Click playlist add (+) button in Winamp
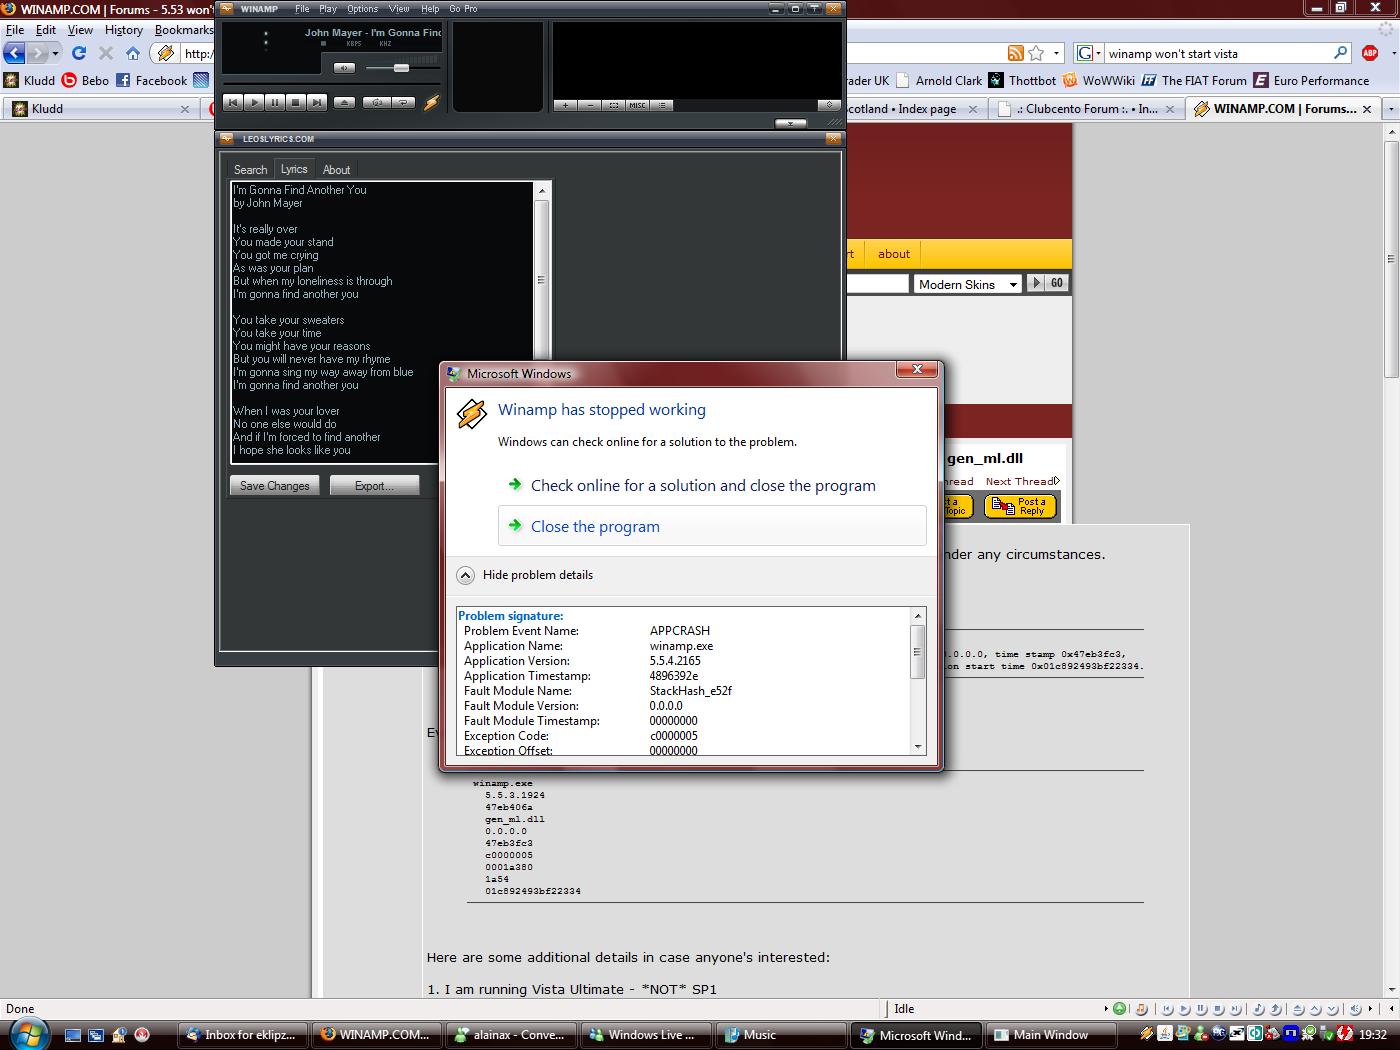1400x1050 pixels. (x=565, y=105)
